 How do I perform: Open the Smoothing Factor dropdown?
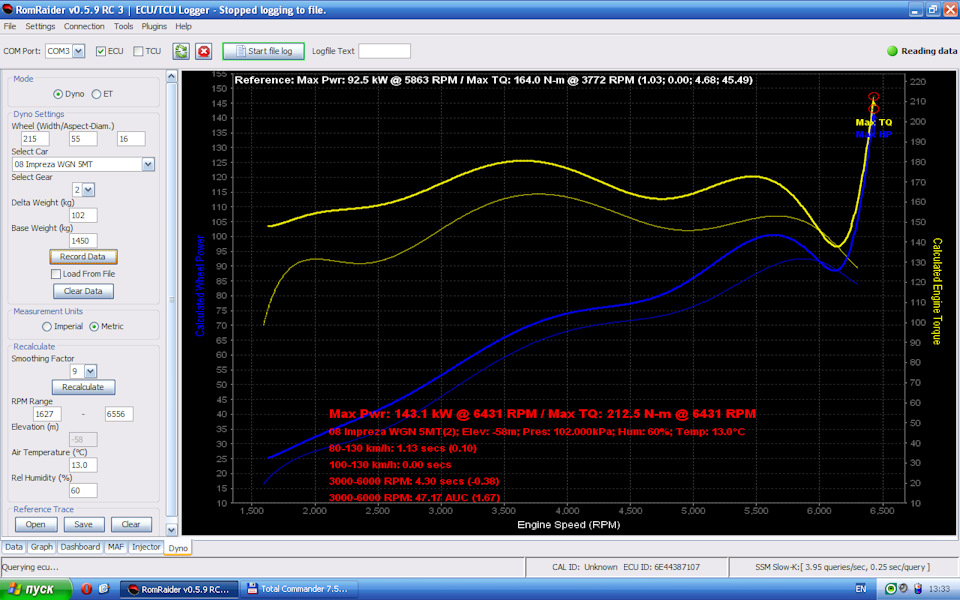91,371
